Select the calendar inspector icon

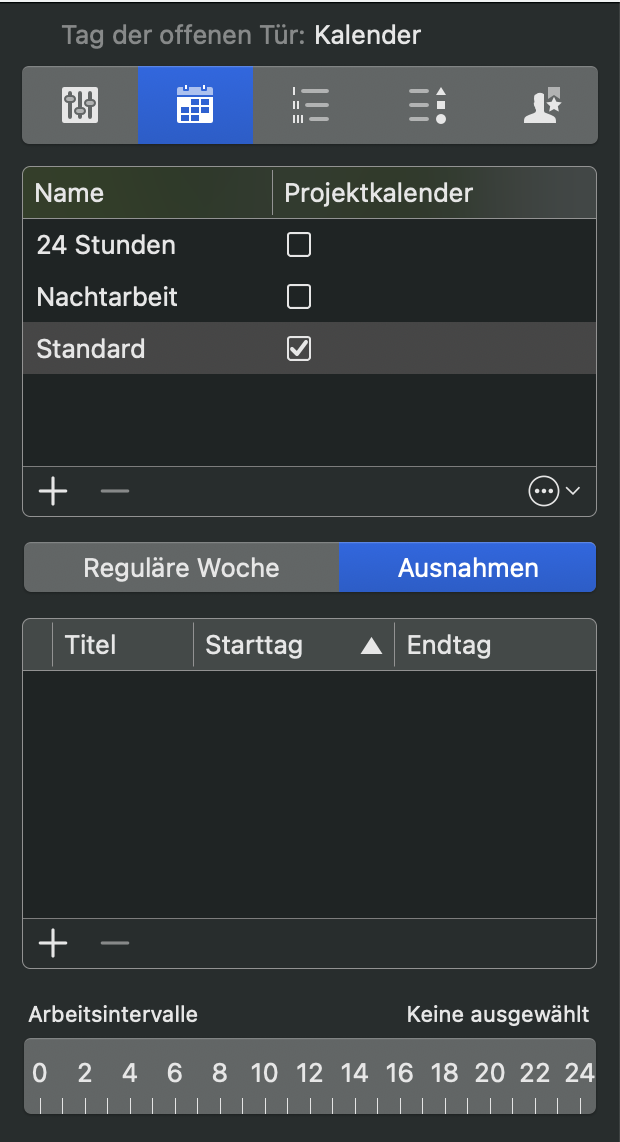coord(195,104)
